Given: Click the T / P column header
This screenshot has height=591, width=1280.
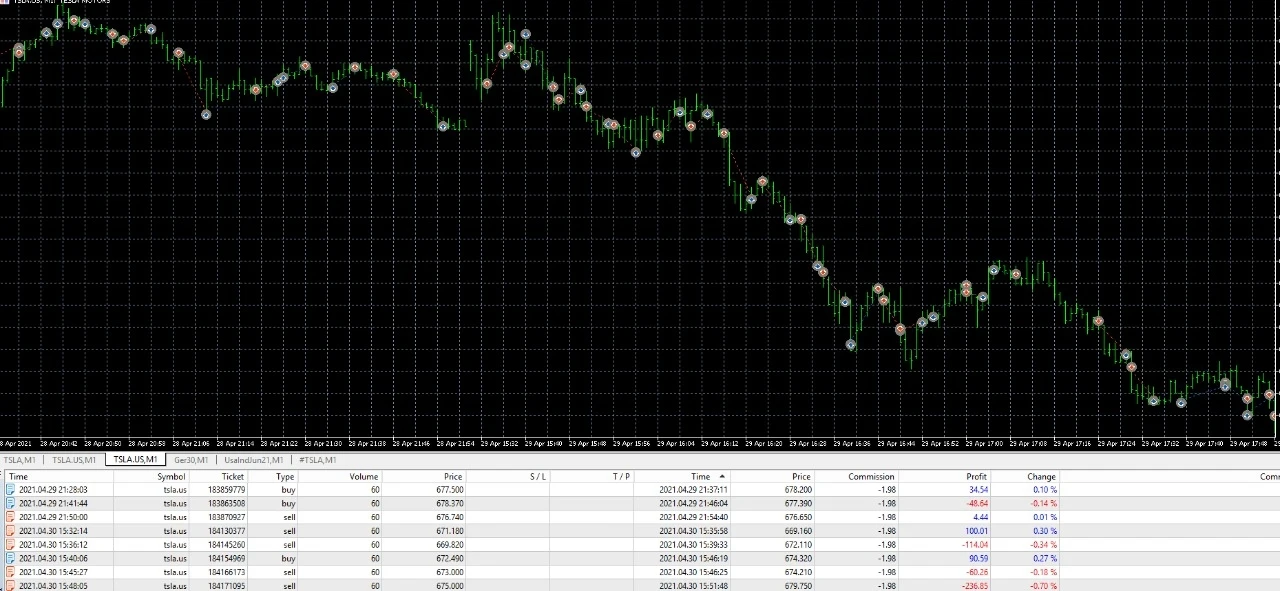Looking at the screenshot, I should pos(621,477).
